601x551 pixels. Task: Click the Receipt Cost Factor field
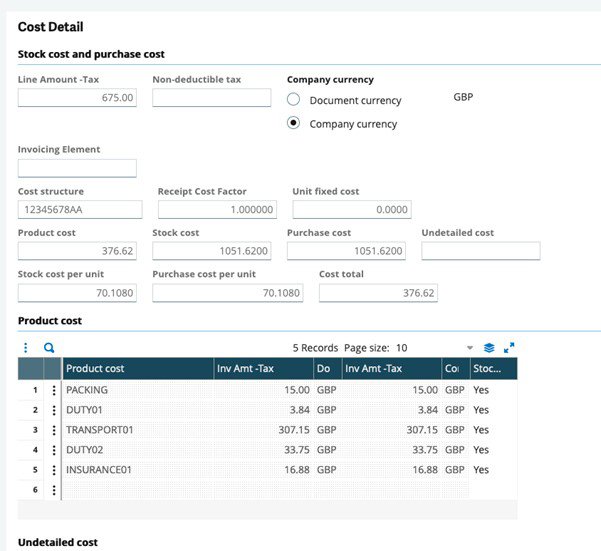(217, 210)
